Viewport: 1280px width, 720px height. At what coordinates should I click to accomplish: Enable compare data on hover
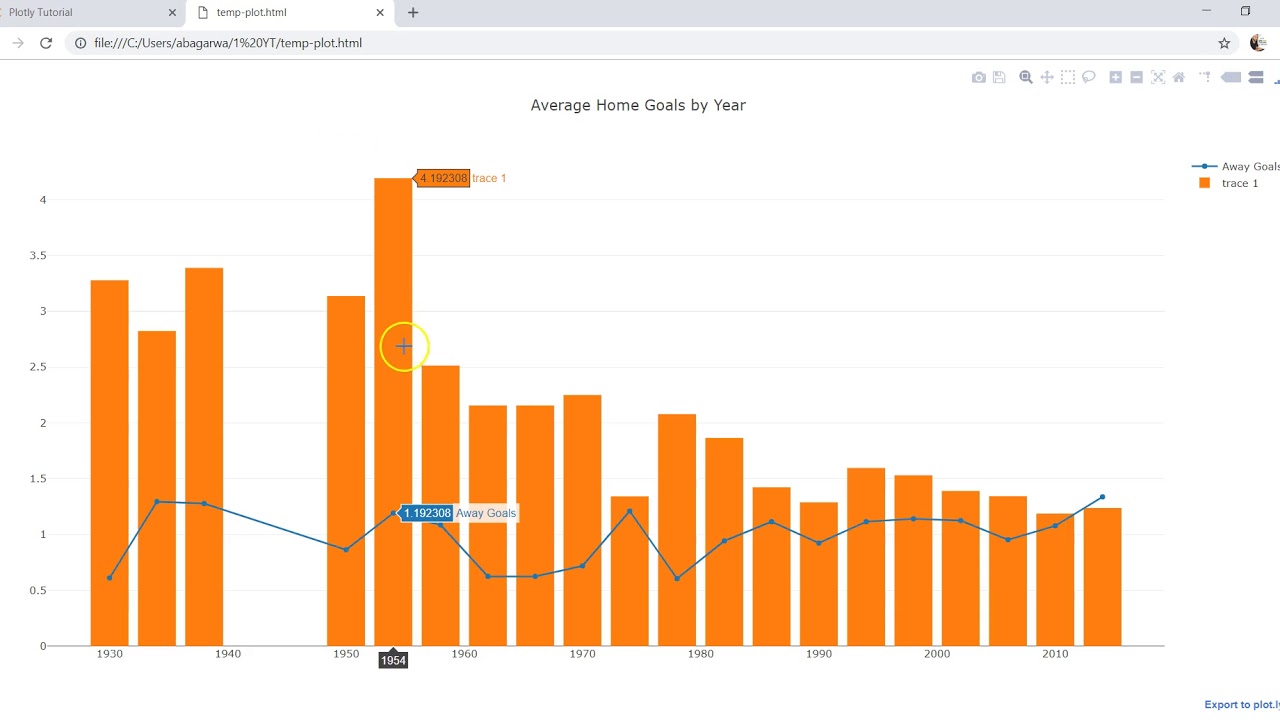pos(1256,78)
